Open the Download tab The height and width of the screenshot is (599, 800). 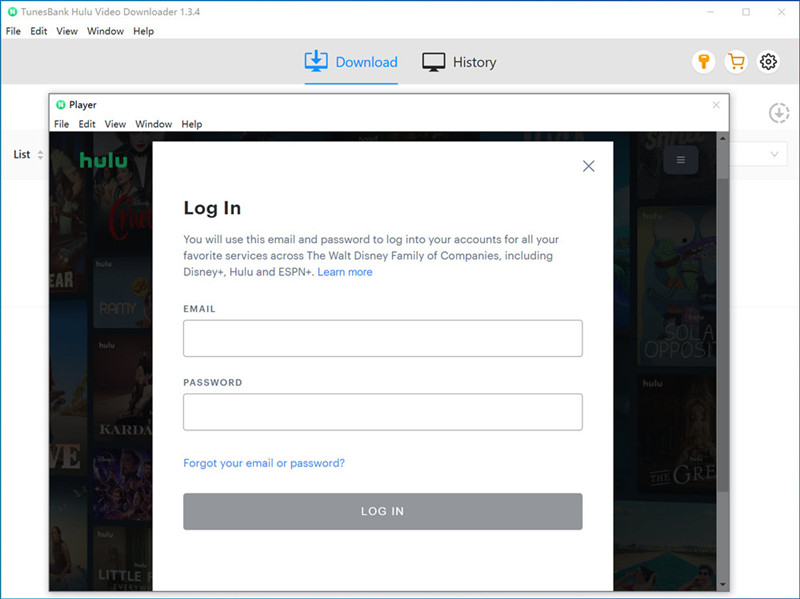351,62
